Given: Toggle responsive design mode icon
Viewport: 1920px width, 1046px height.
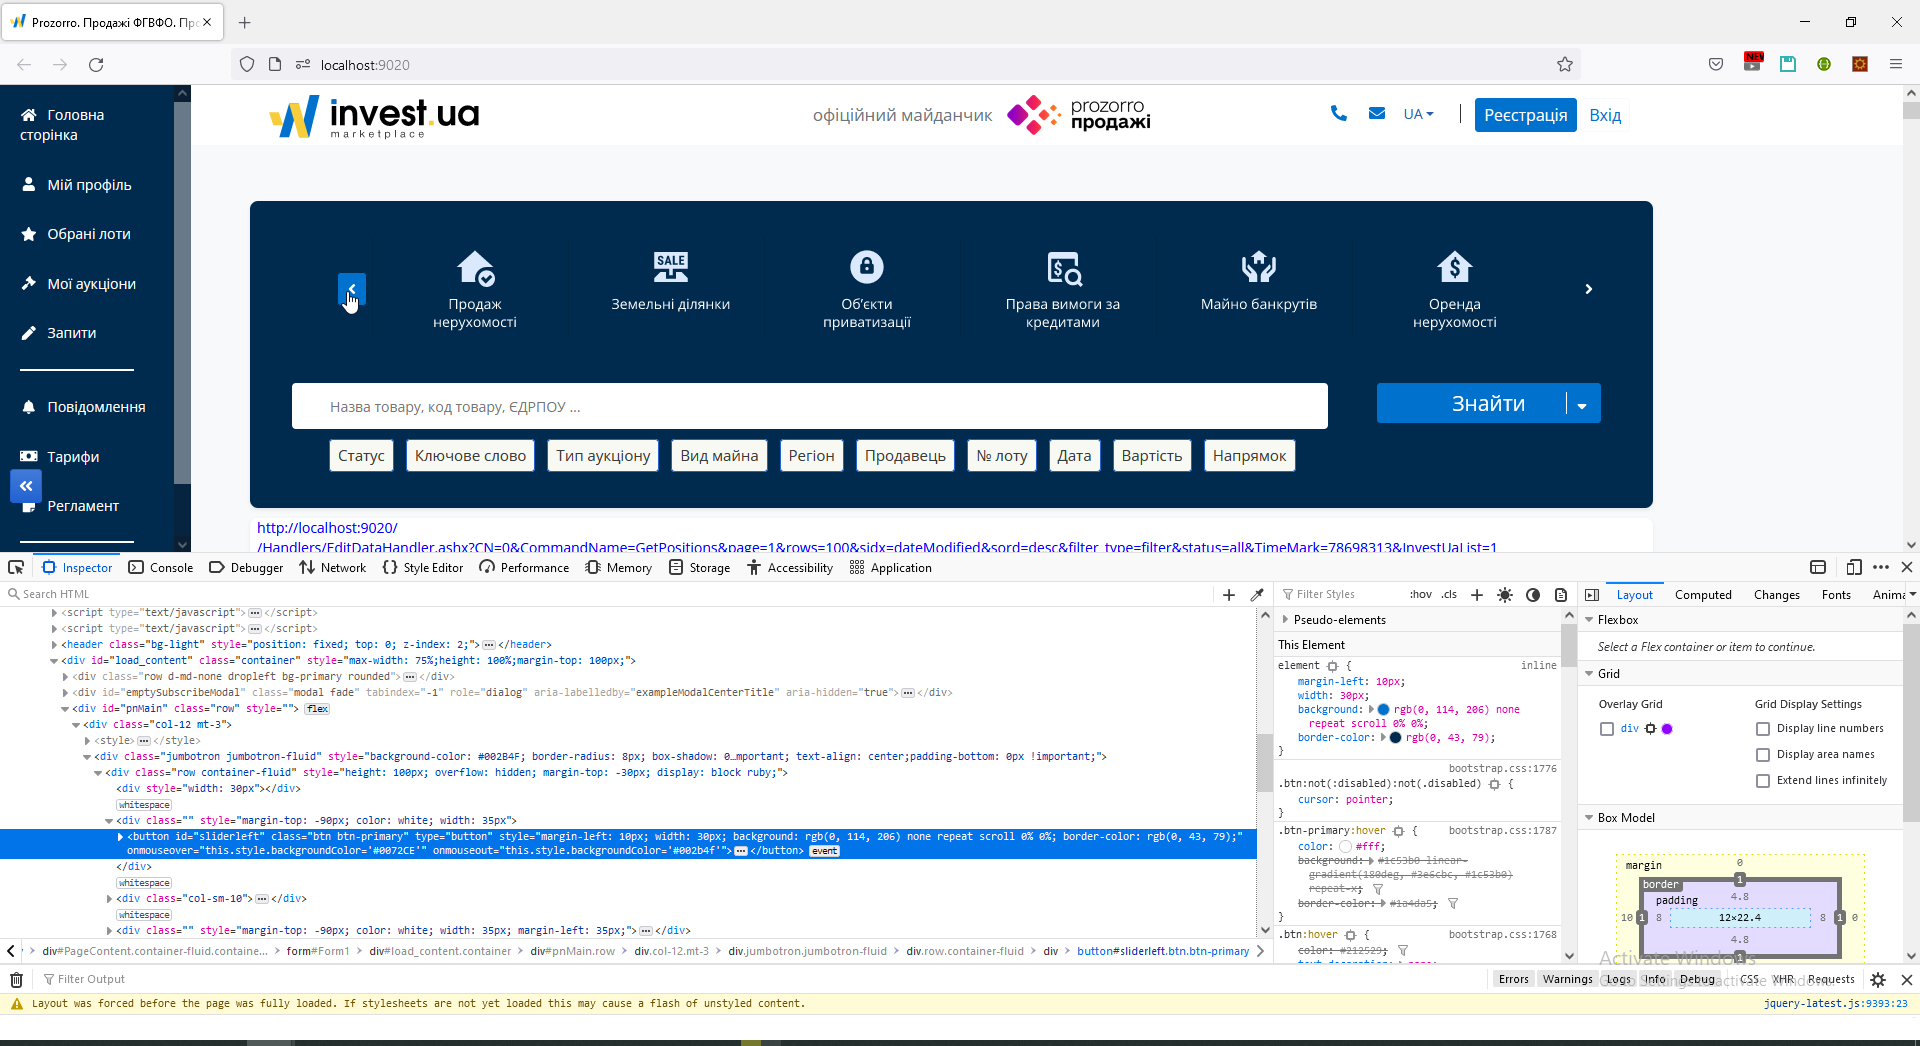Looking at the screenshot, I should click(1853, 567).
